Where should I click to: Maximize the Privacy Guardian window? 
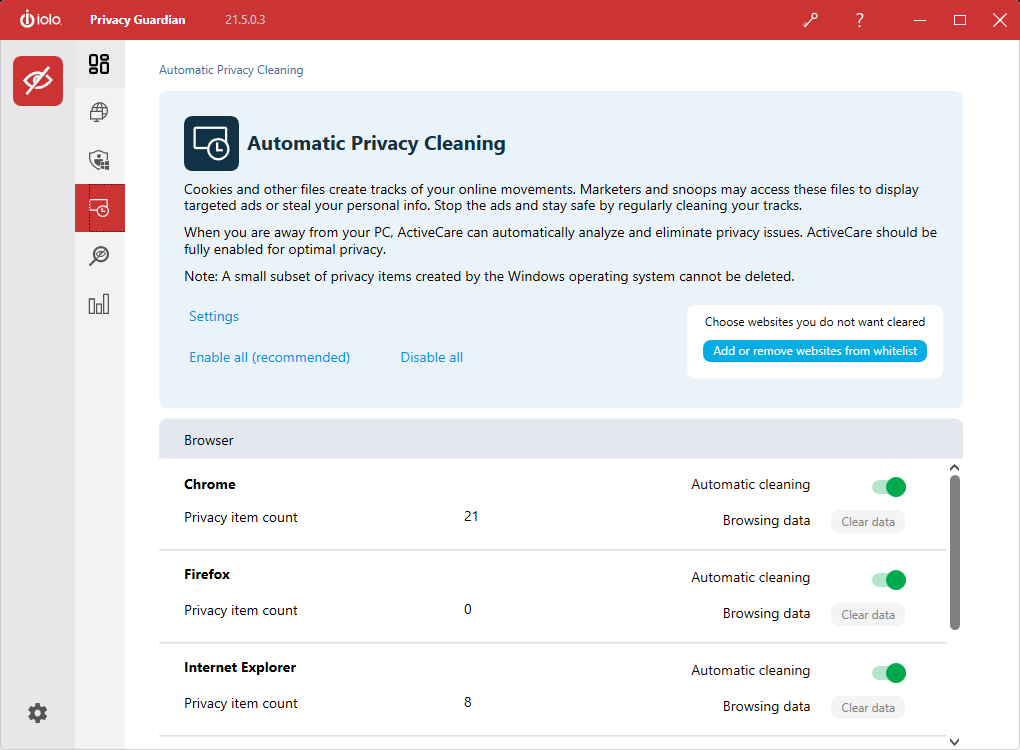tap(960, 20)
